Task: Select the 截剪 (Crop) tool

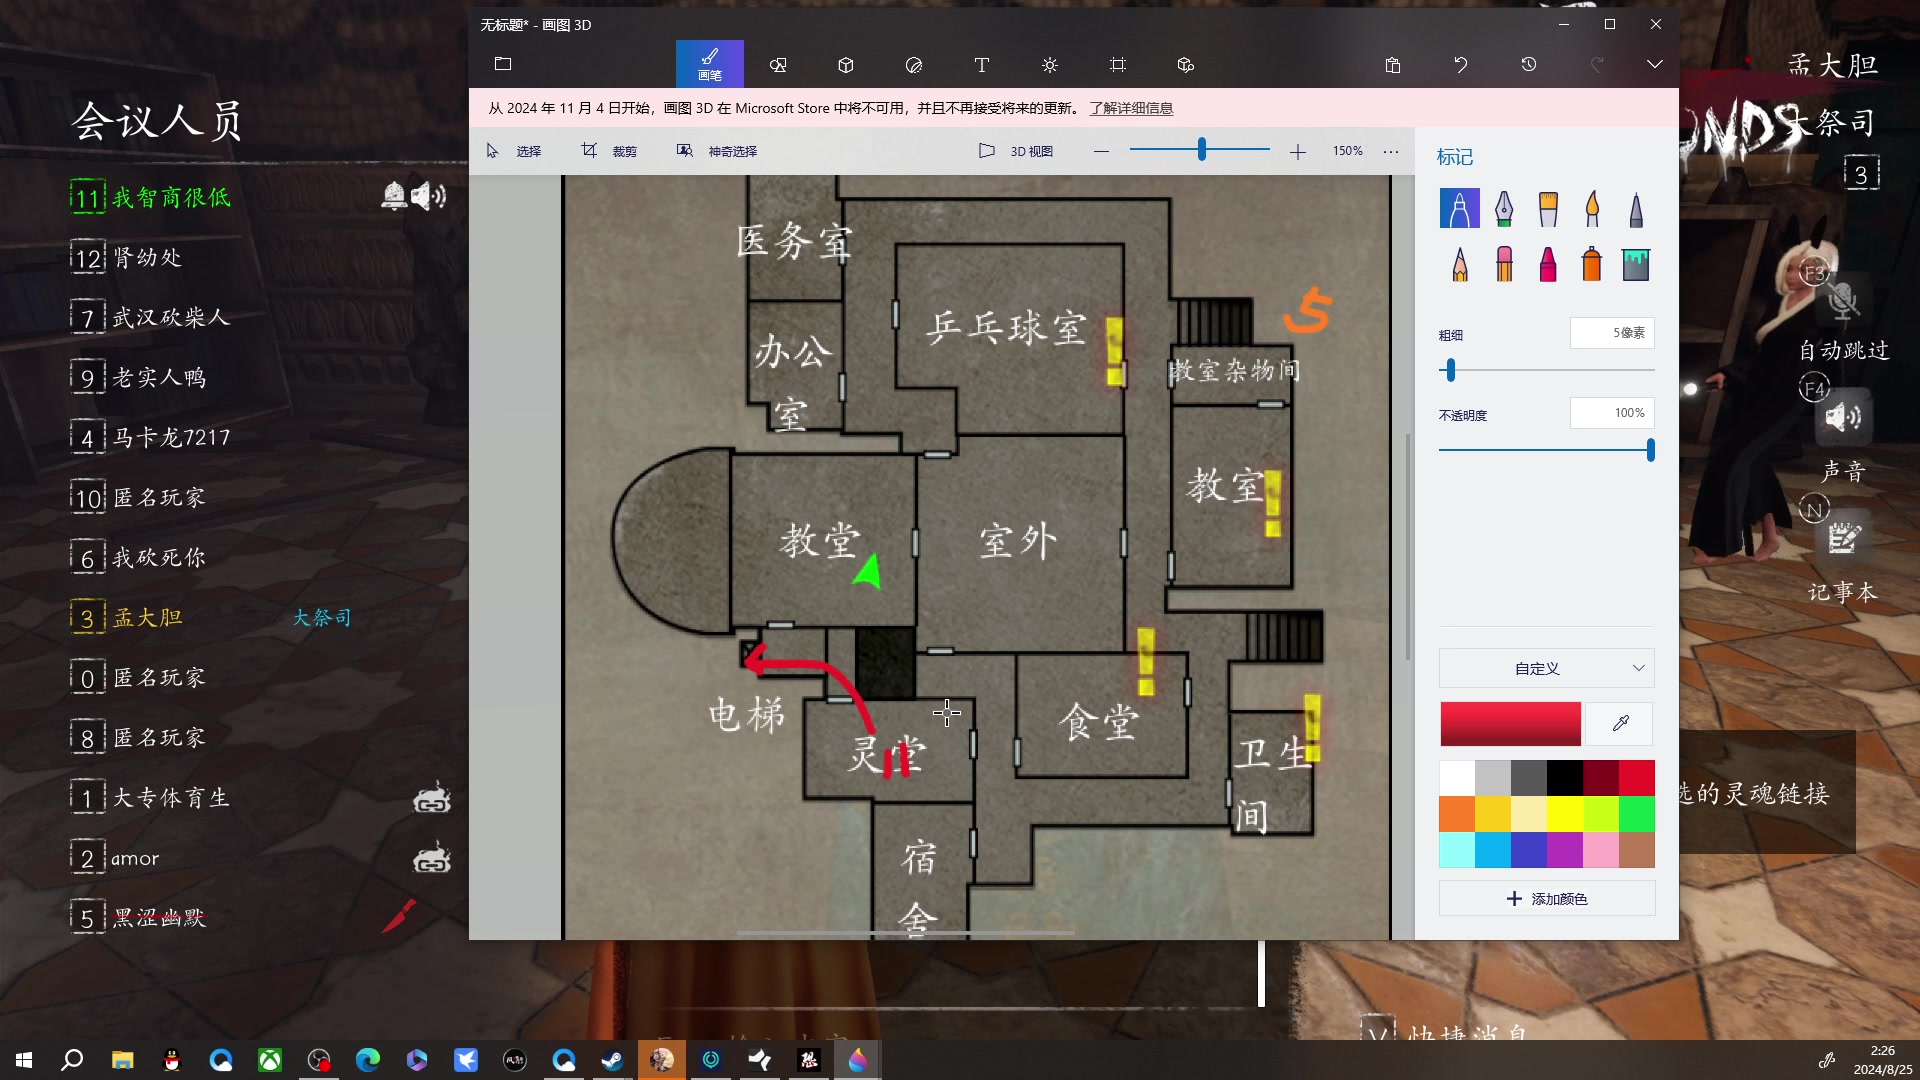Action: point(608,149)
